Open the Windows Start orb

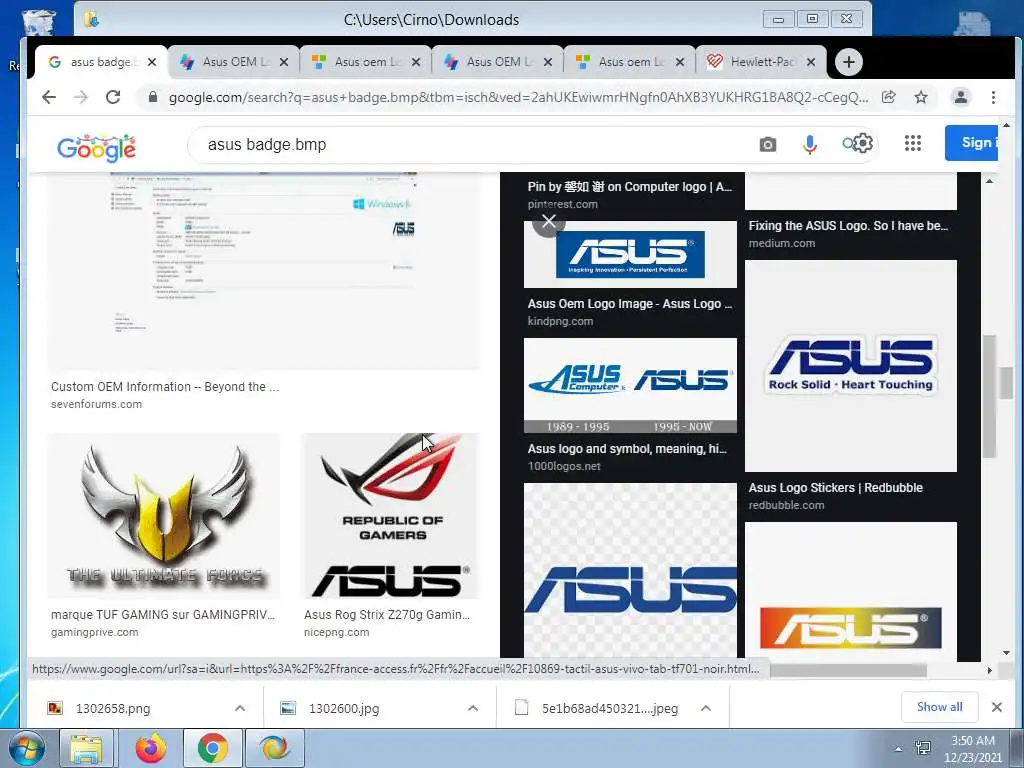[x=27, y=748]
